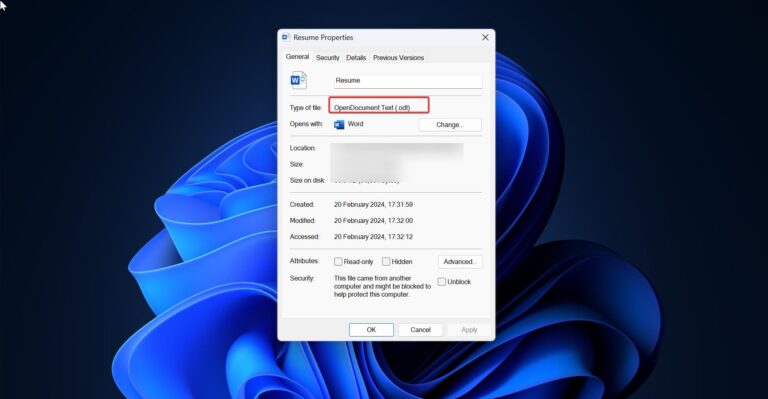
Task: Confirm with the OK button
Action: [371, 330]
